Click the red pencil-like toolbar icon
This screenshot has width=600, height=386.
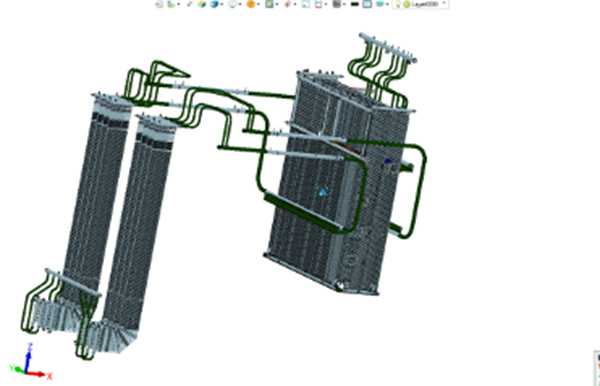click(x=189, y=4)
